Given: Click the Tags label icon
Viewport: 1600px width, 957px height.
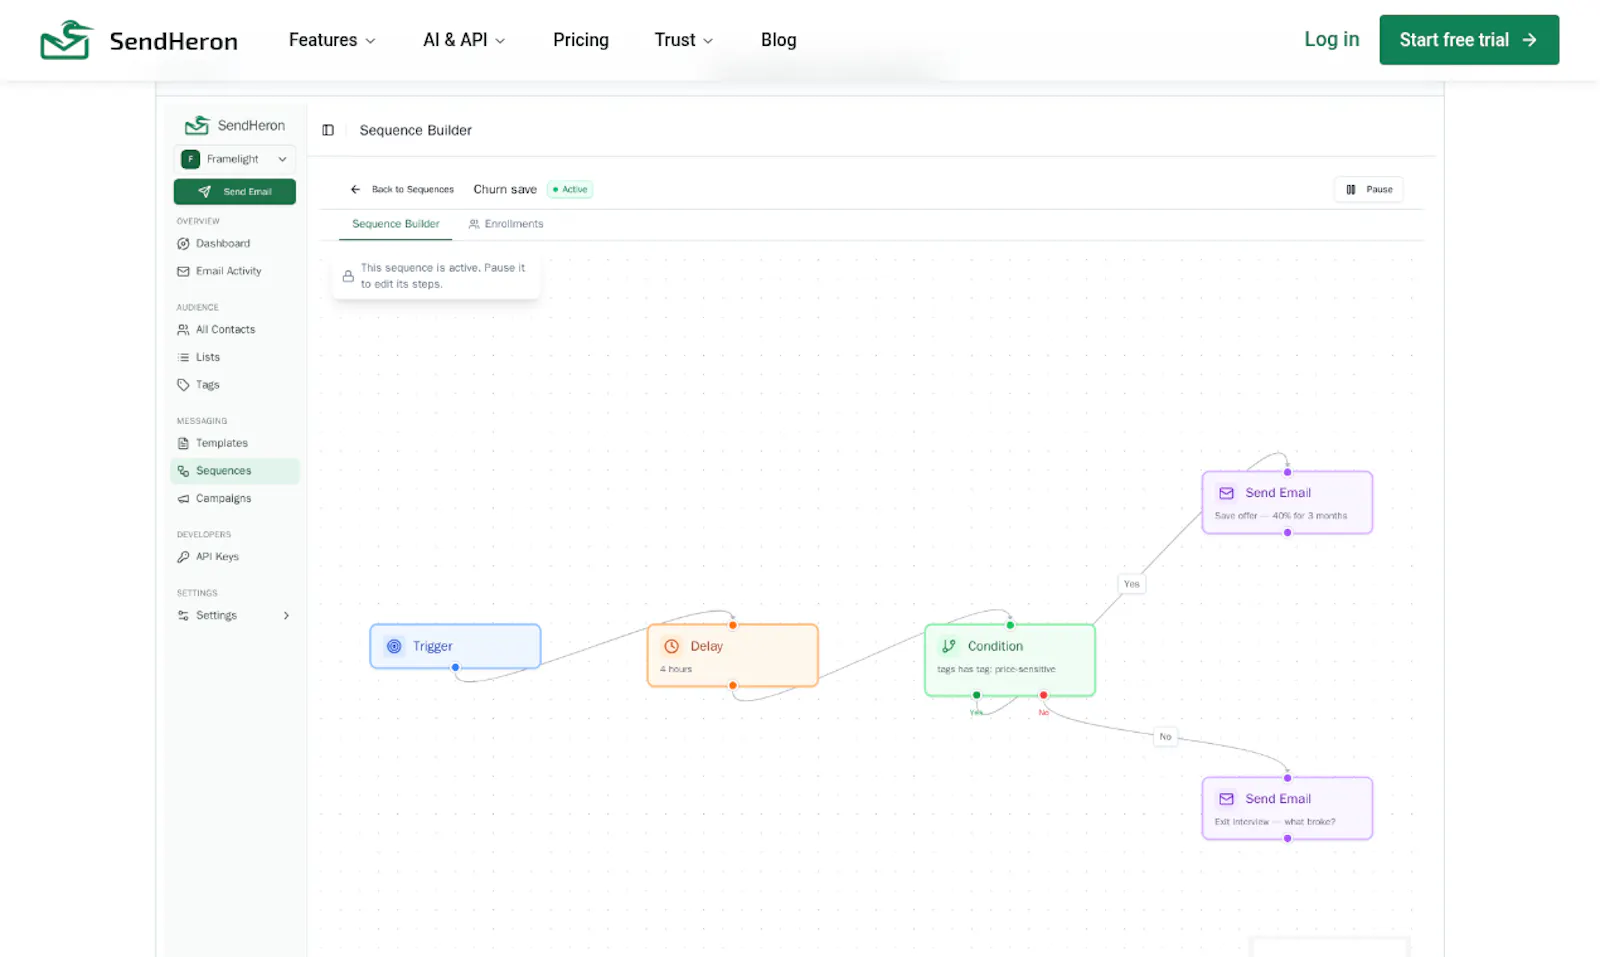Looking at the screenshot, I should pos(183,385).
